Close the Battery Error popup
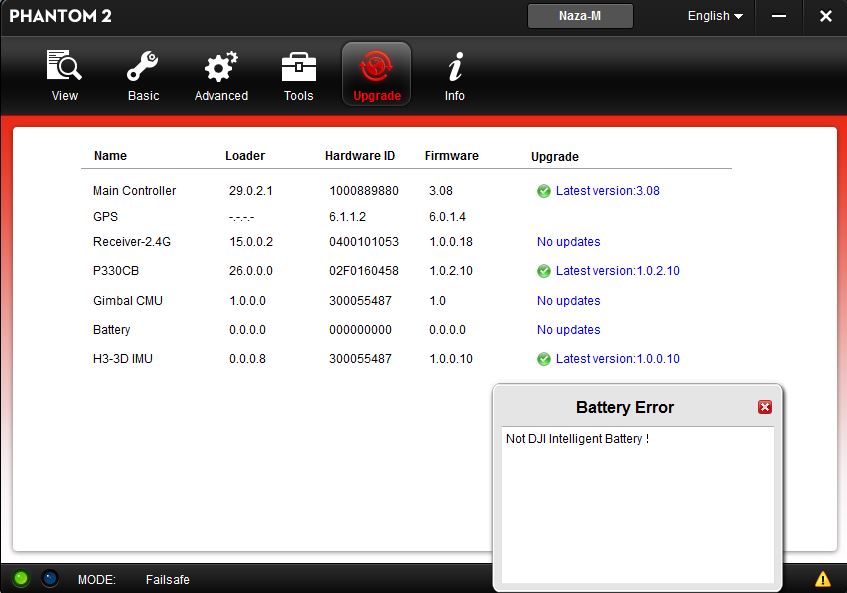 pos(765,407)
